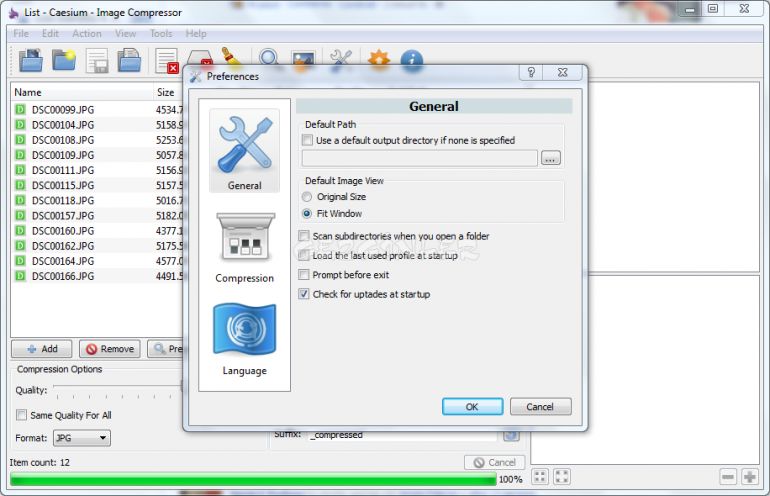Select DSC00115.JPG in the list
The image size is (770, 496).
point(97,186)
